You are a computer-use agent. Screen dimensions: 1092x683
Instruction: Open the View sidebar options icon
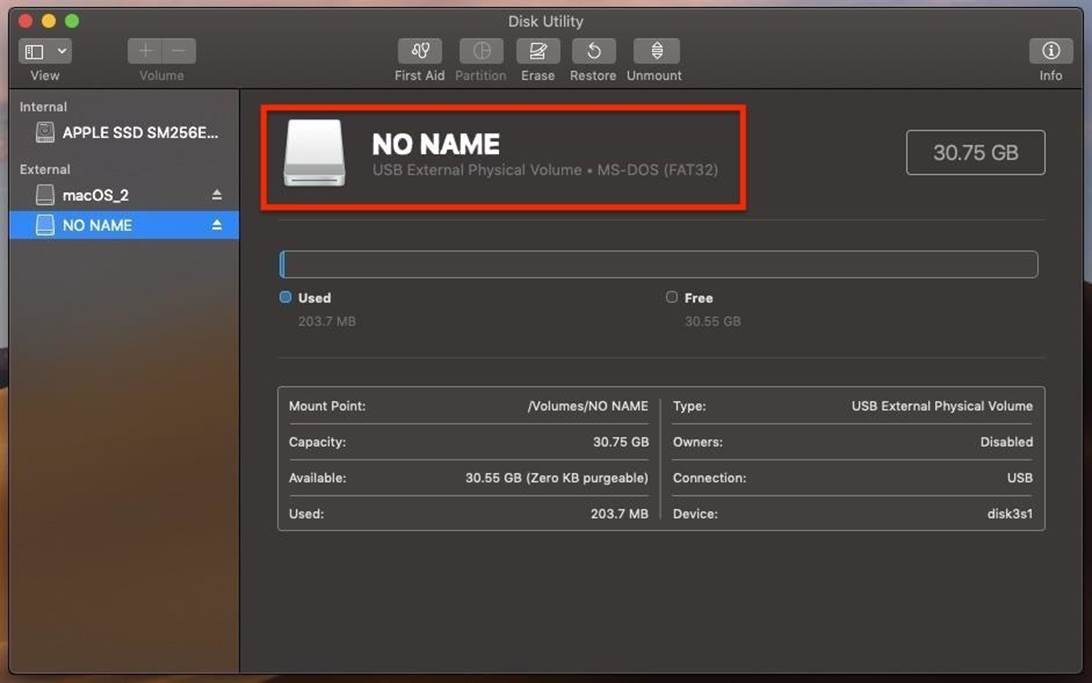pyautogui.click(x=34, y=52)
